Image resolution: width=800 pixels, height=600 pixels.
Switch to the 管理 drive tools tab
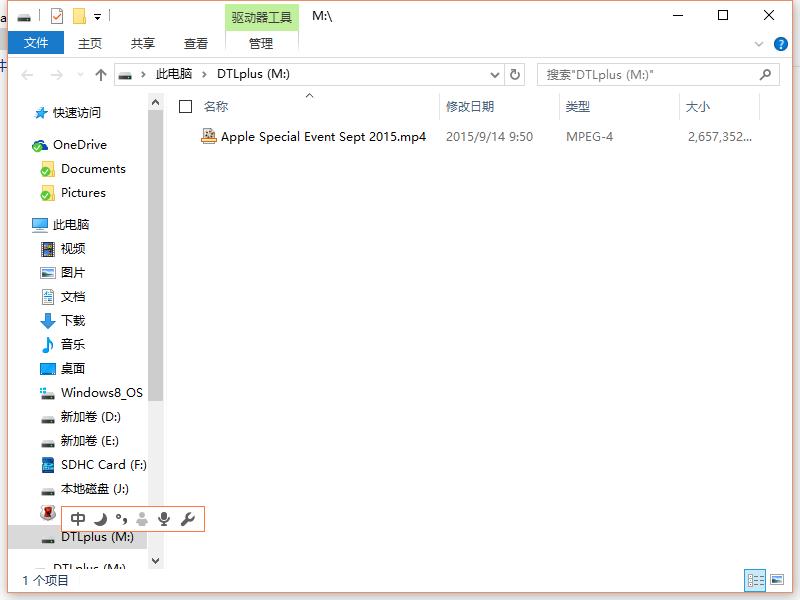pyautogui.click(x=261, y=43)
